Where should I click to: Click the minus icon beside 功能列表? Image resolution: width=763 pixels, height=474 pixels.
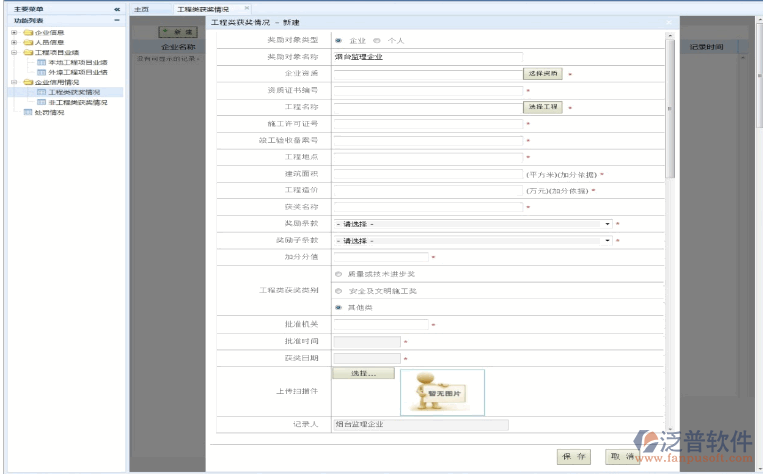point(116,20)
